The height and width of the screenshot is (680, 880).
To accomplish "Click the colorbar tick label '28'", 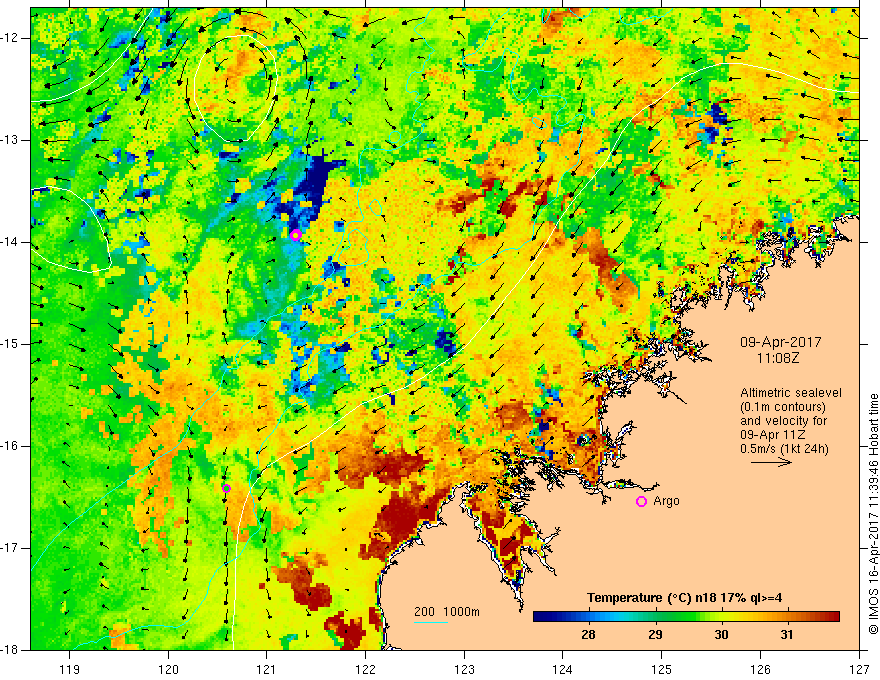I will tap(588, 635).
